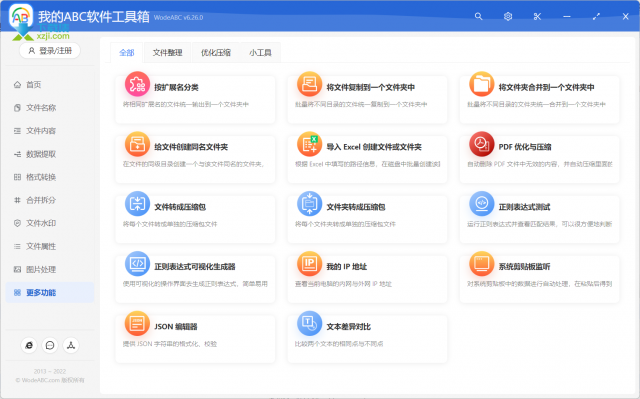Switch to the 小工具 tab

[x=260, y=53]
